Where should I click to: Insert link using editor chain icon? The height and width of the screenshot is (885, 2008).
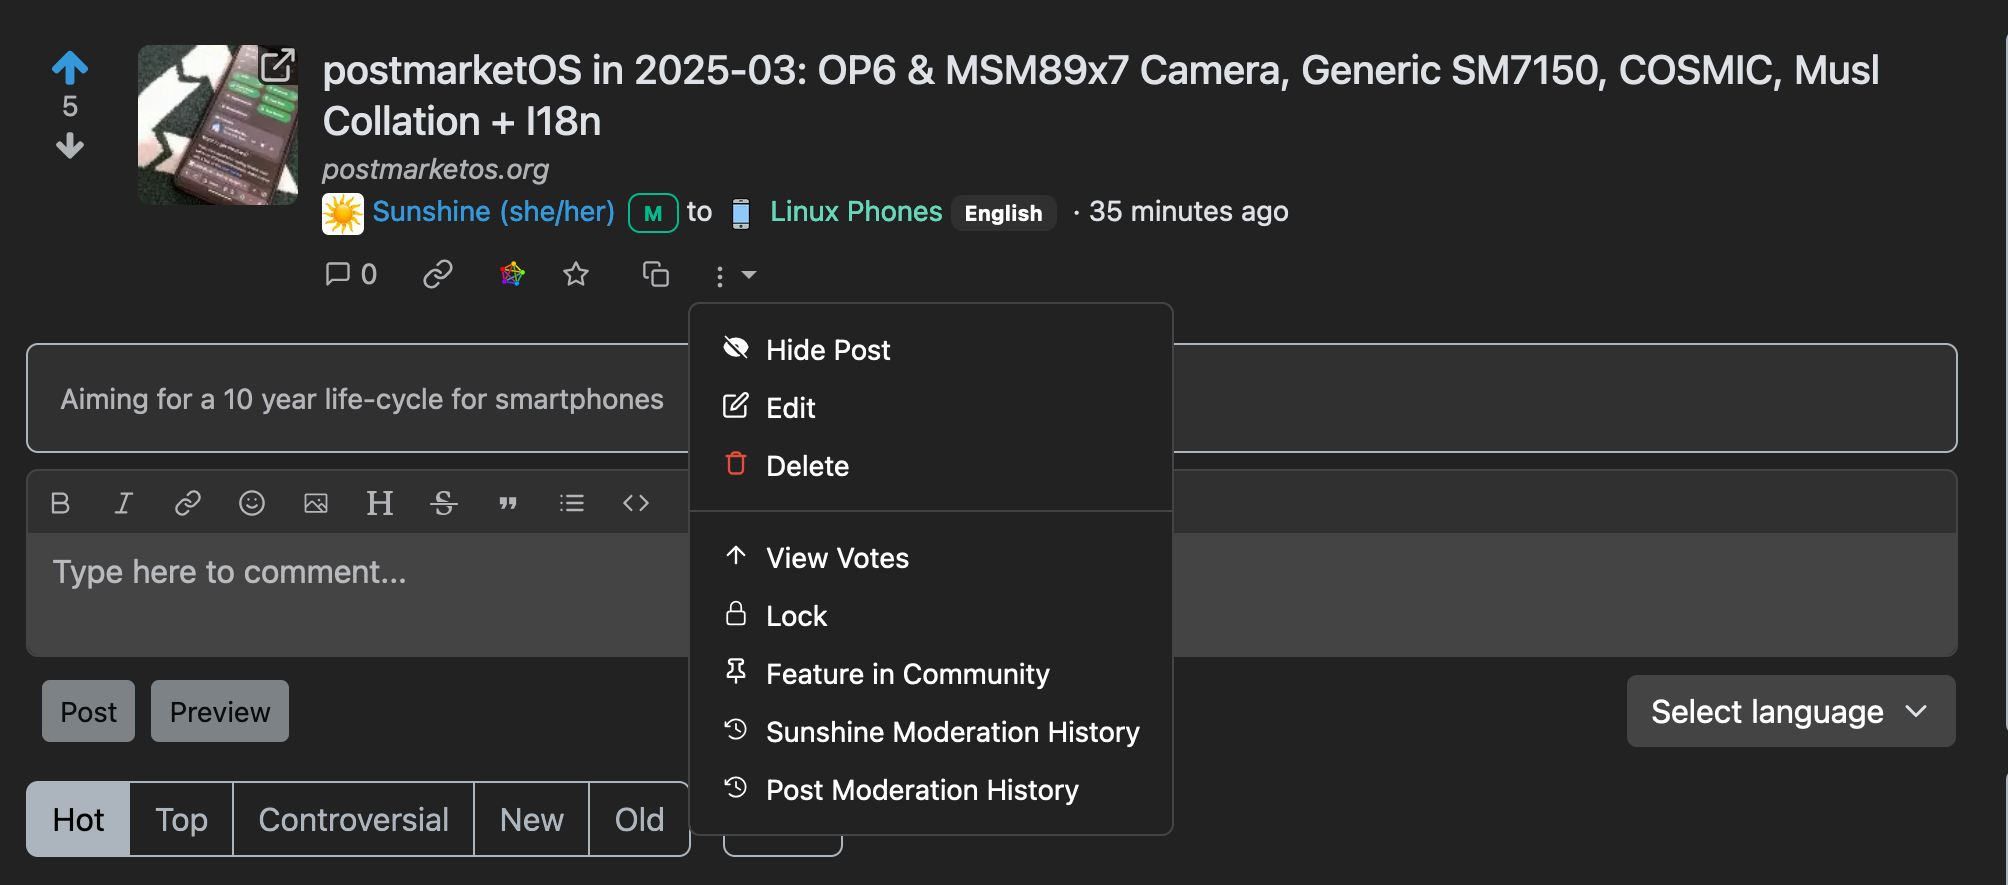[188, 503]
